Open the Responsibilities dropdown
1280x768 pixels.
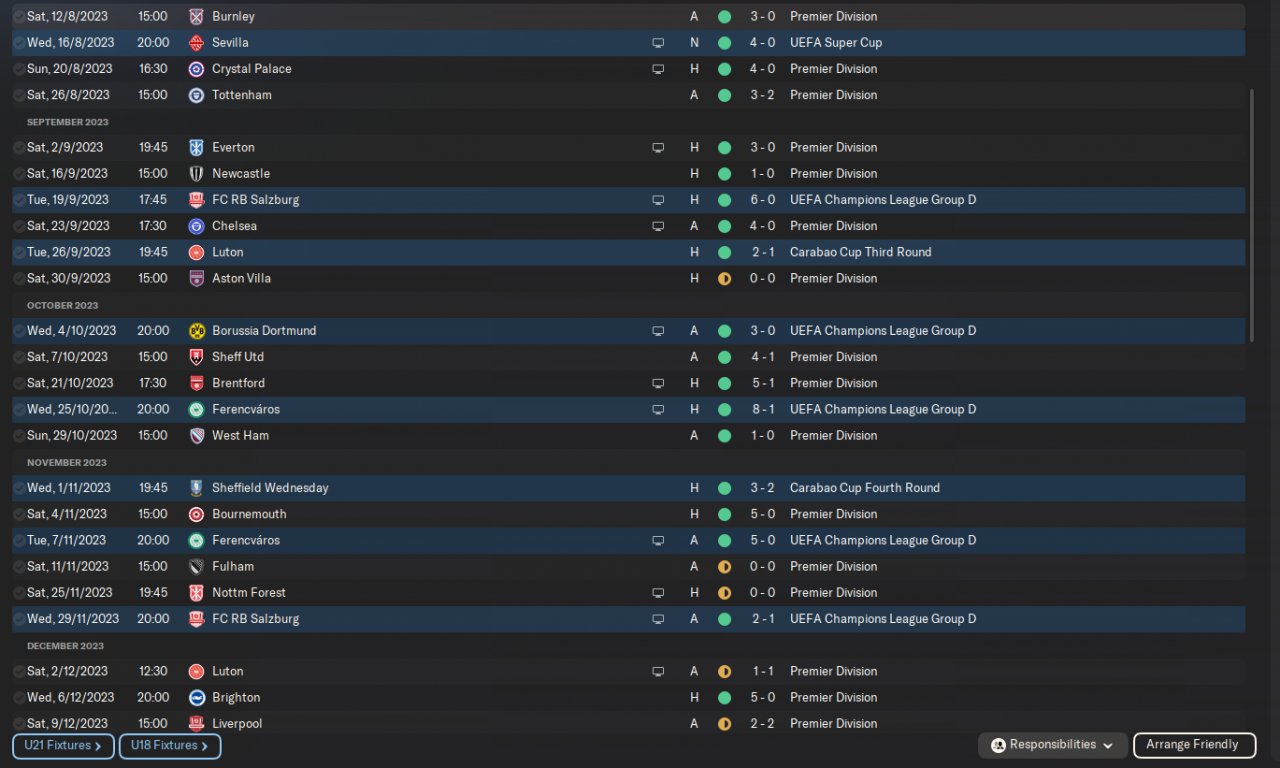tap(1052, 745)
